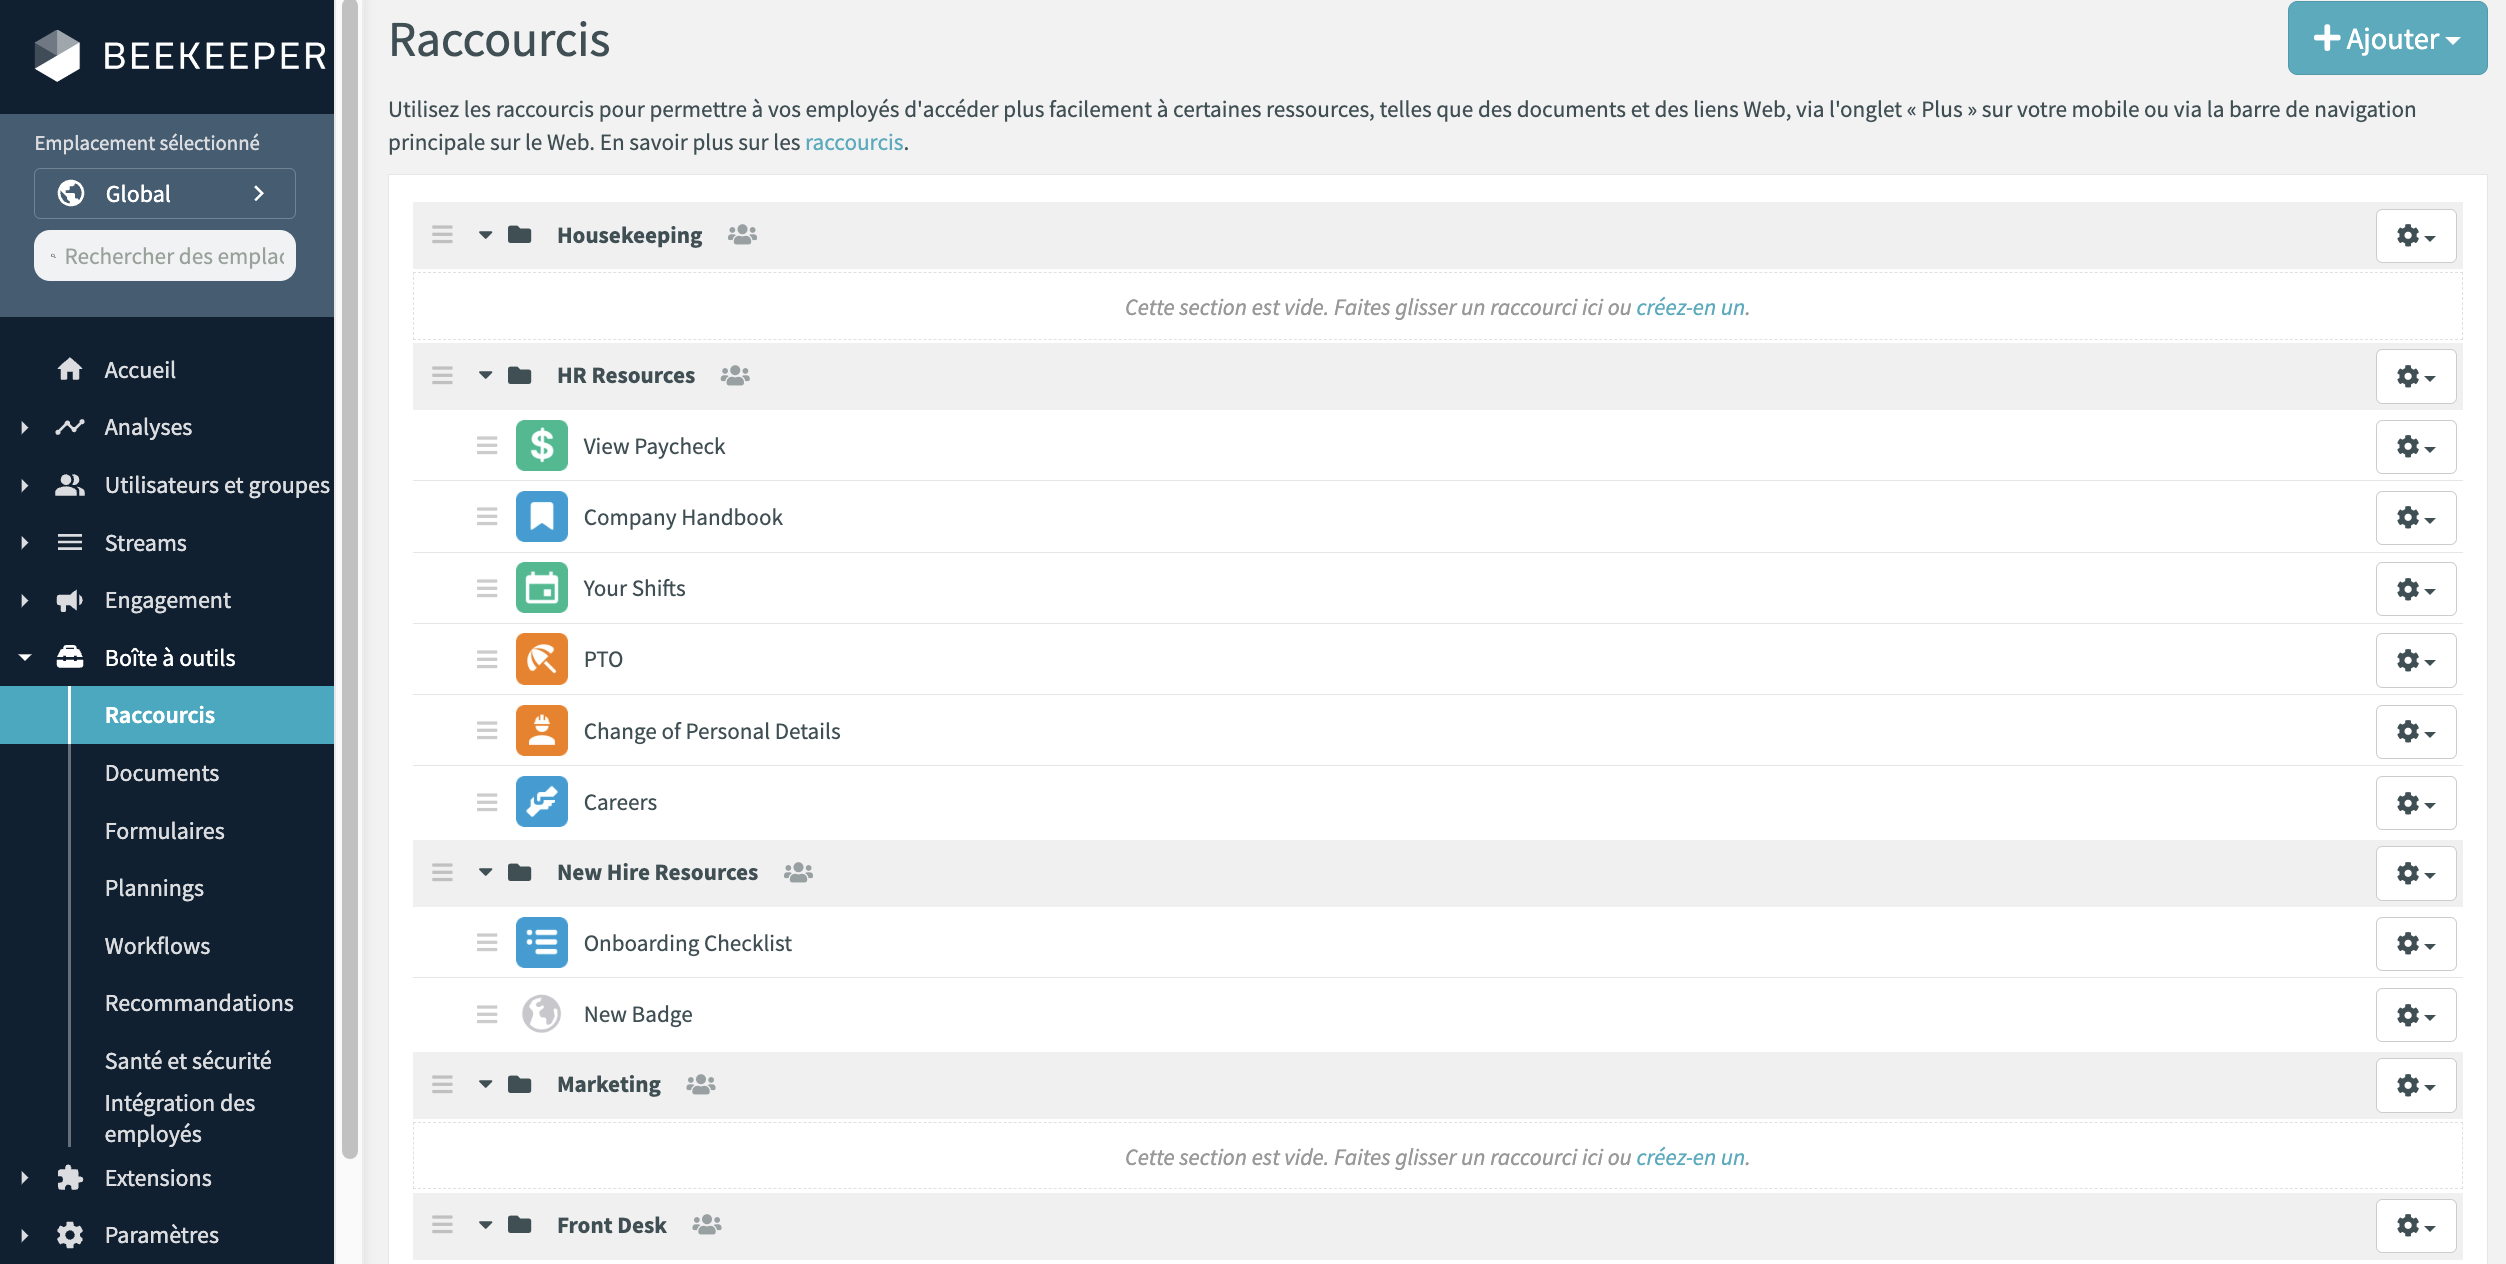Collapse the HR Resources section
This screenshot has height=1264, width=2506.
(485, 375)
